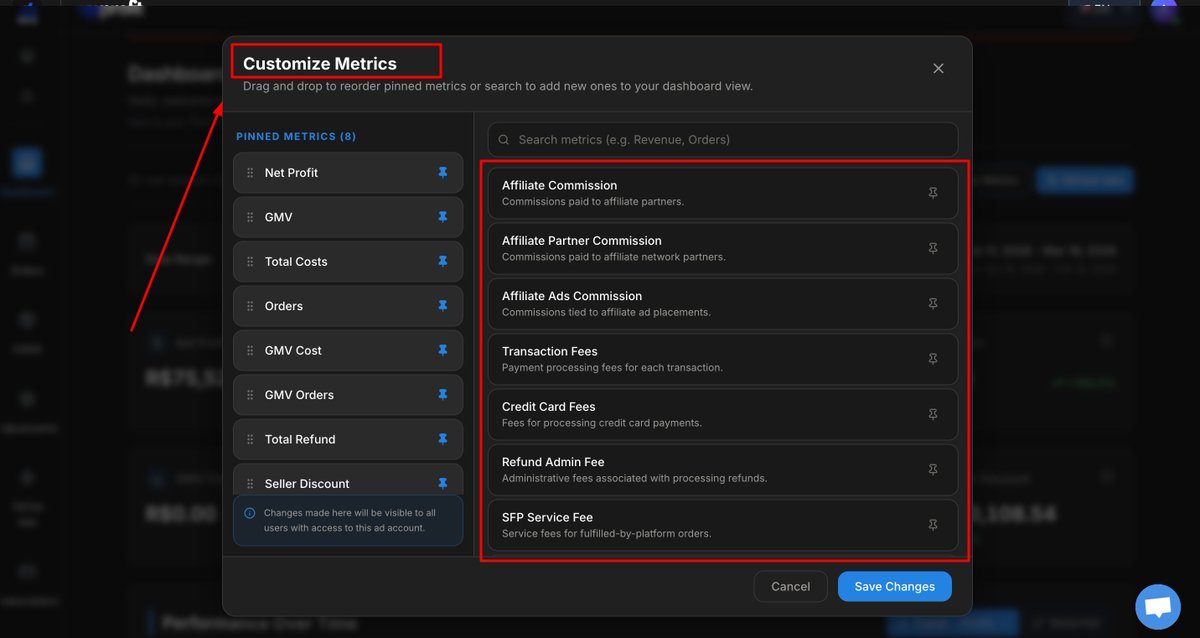Viewport: 1200px width, 638px height.
Task: Click the Total Refund label
Action: [x=300, y=439]
